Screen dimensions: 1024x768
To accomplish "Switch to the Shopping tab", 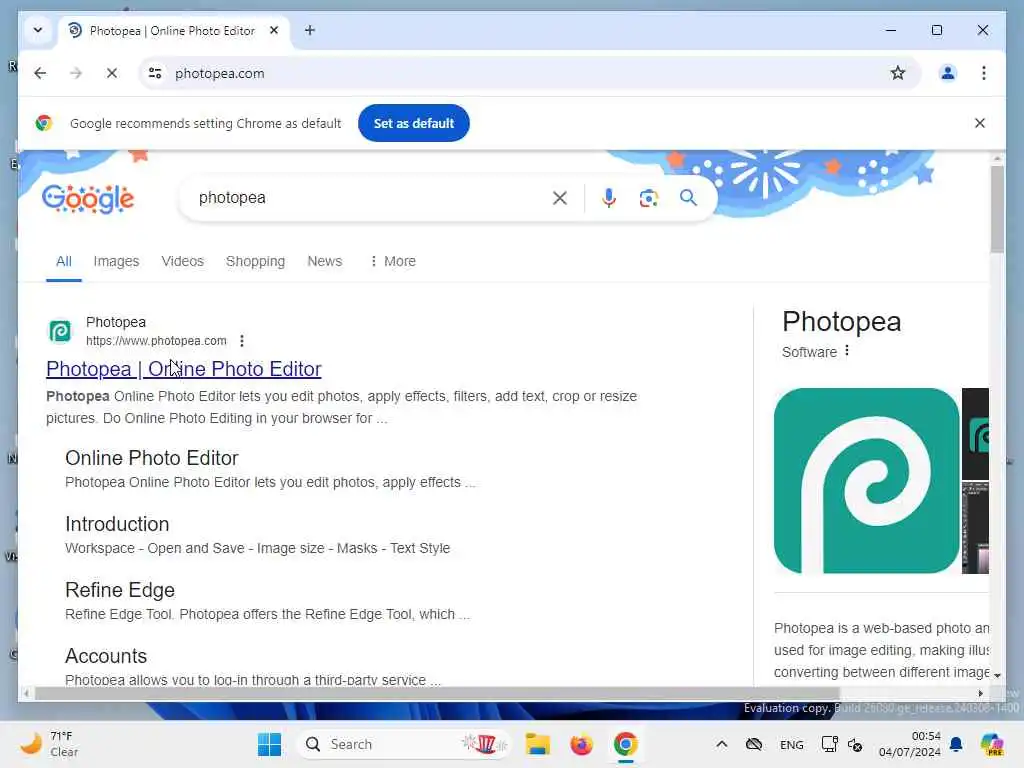I will coord(255,261).
